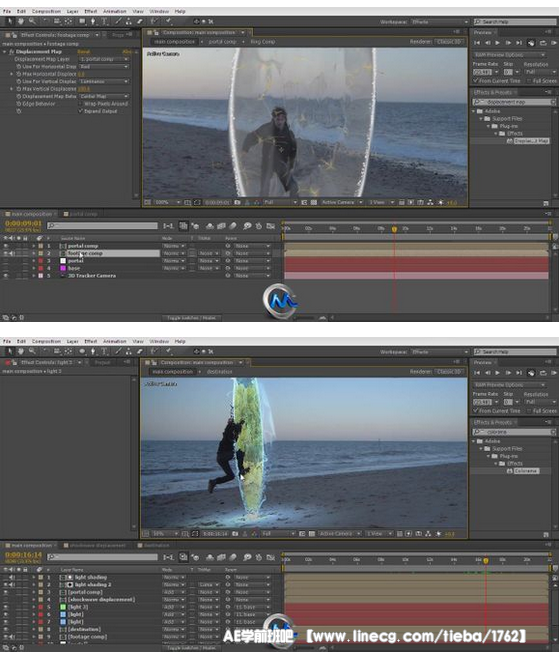Open composition mini-flowchart in 0:00:09:01 timeline

[x=168, y=226]
